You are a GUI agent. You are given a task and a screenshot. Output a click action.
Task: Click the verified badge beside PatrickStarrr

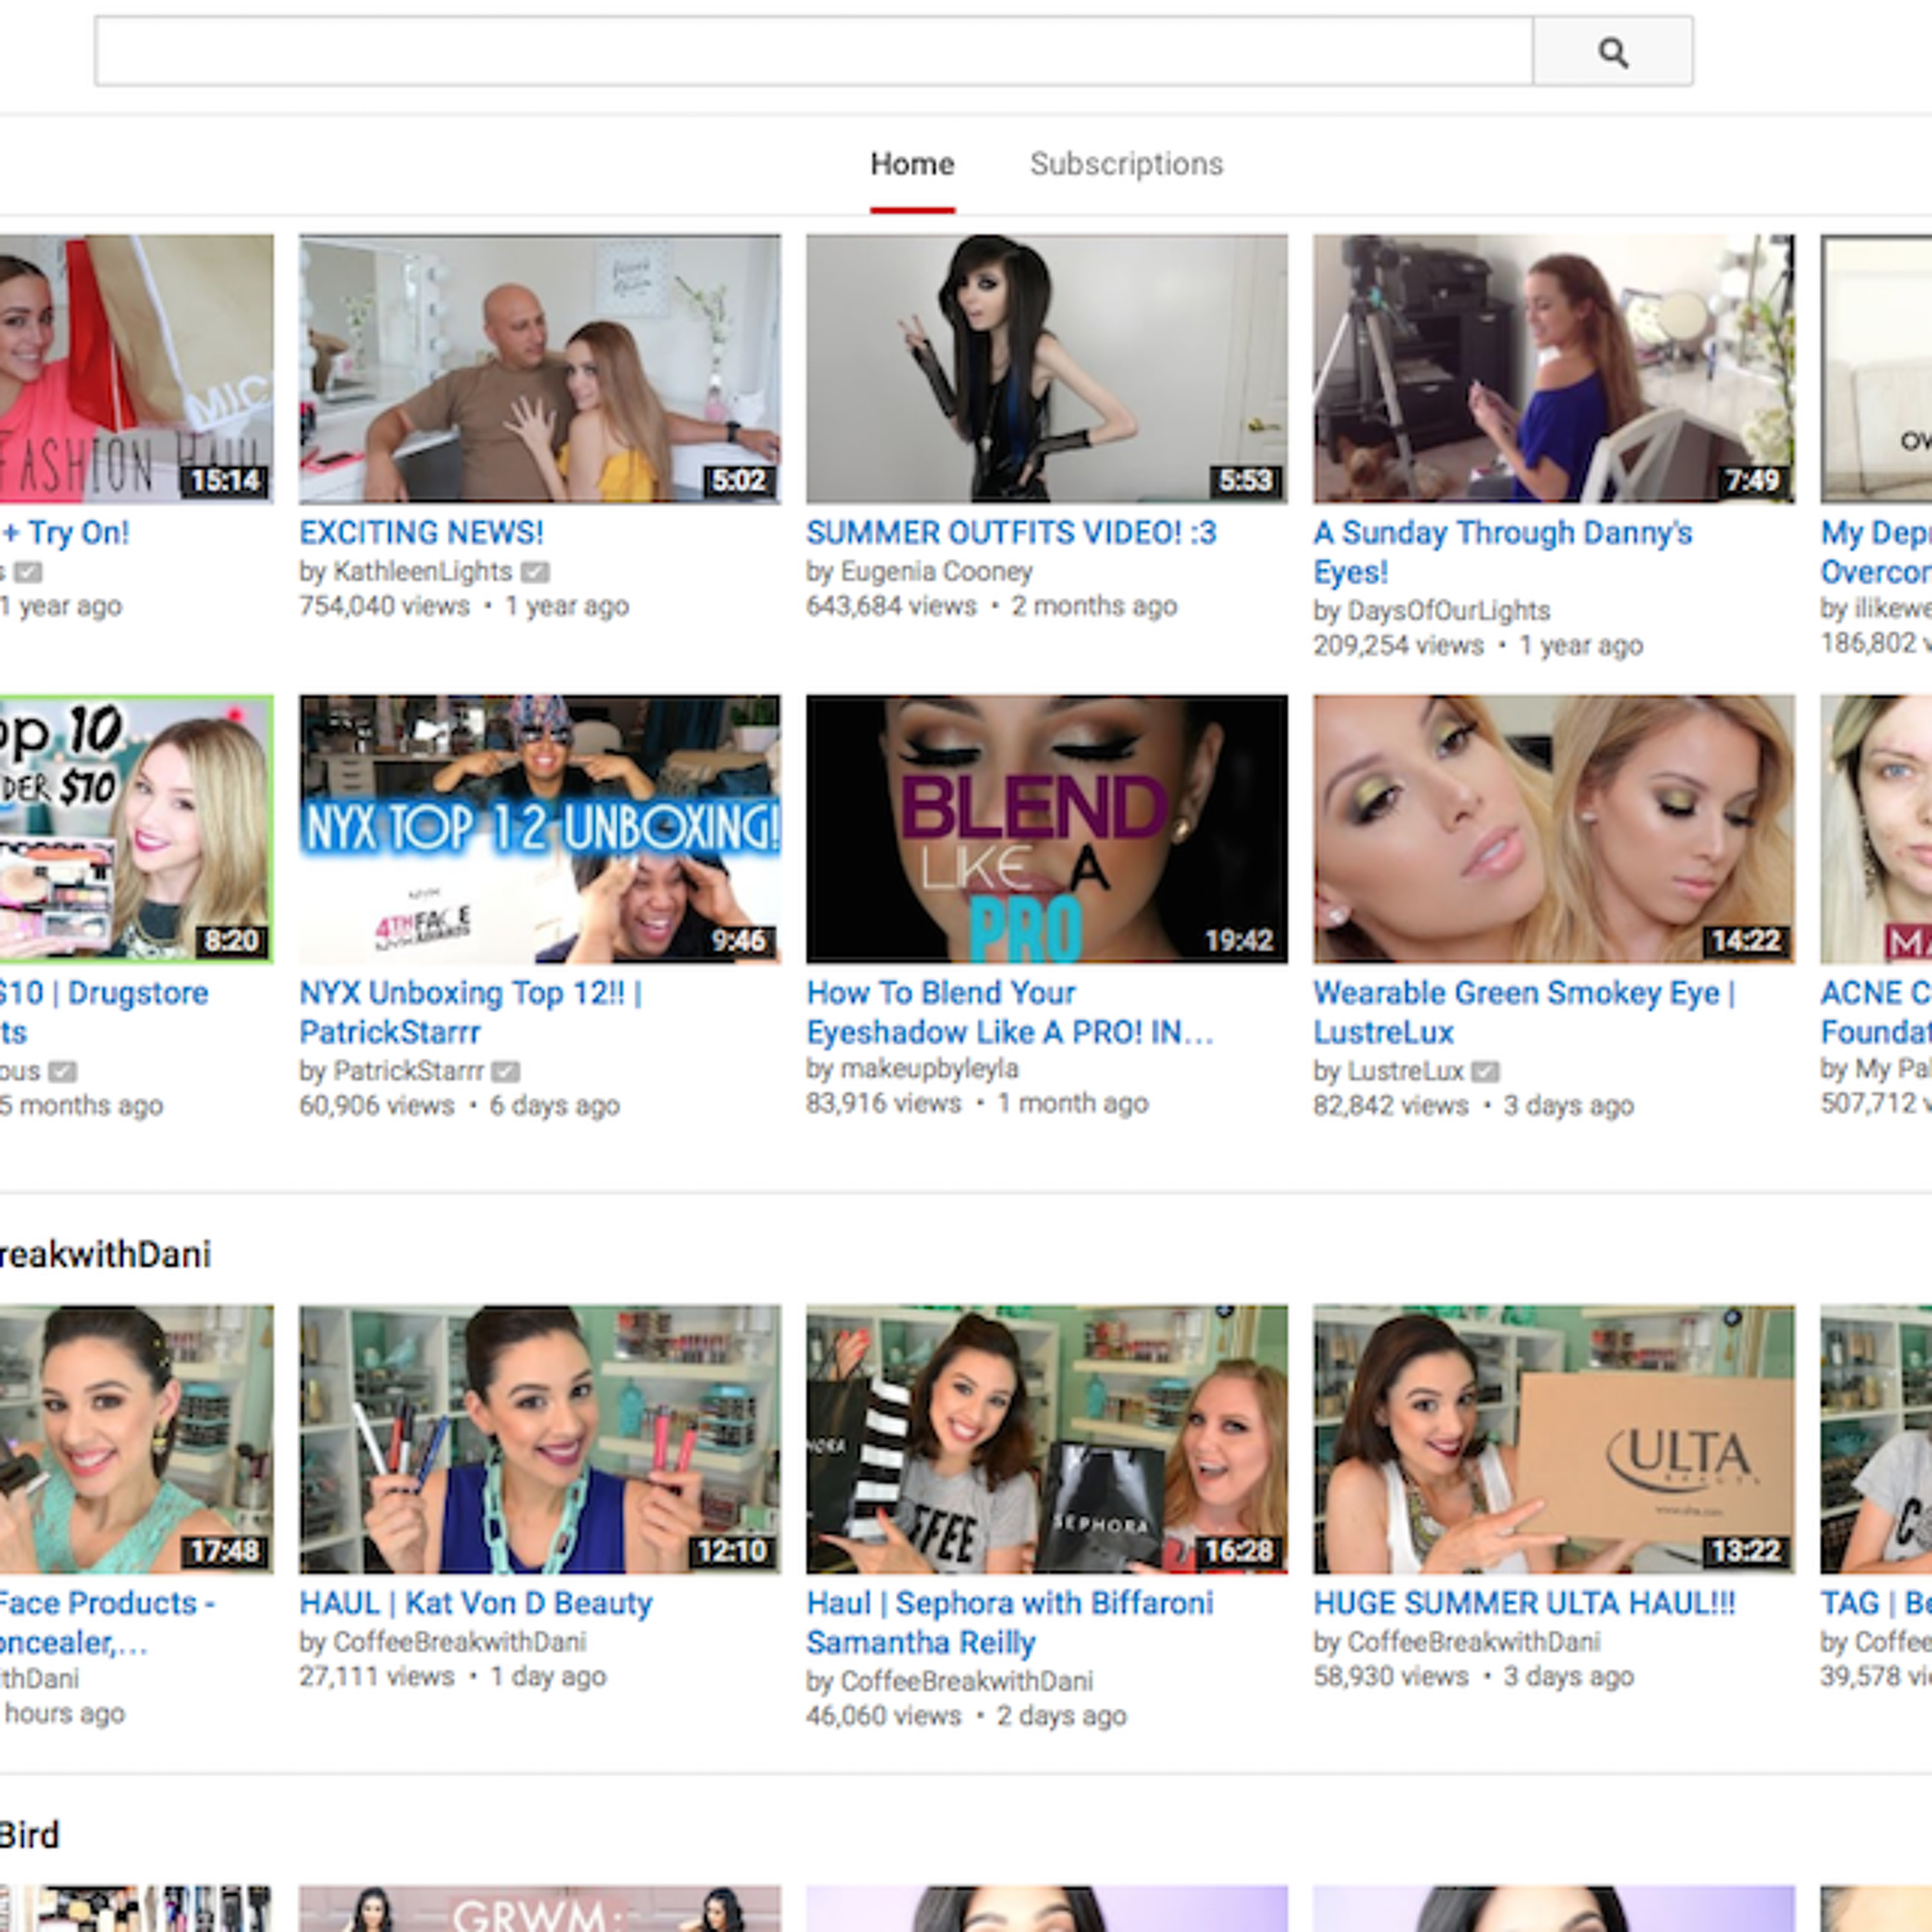click(506, 1071)
